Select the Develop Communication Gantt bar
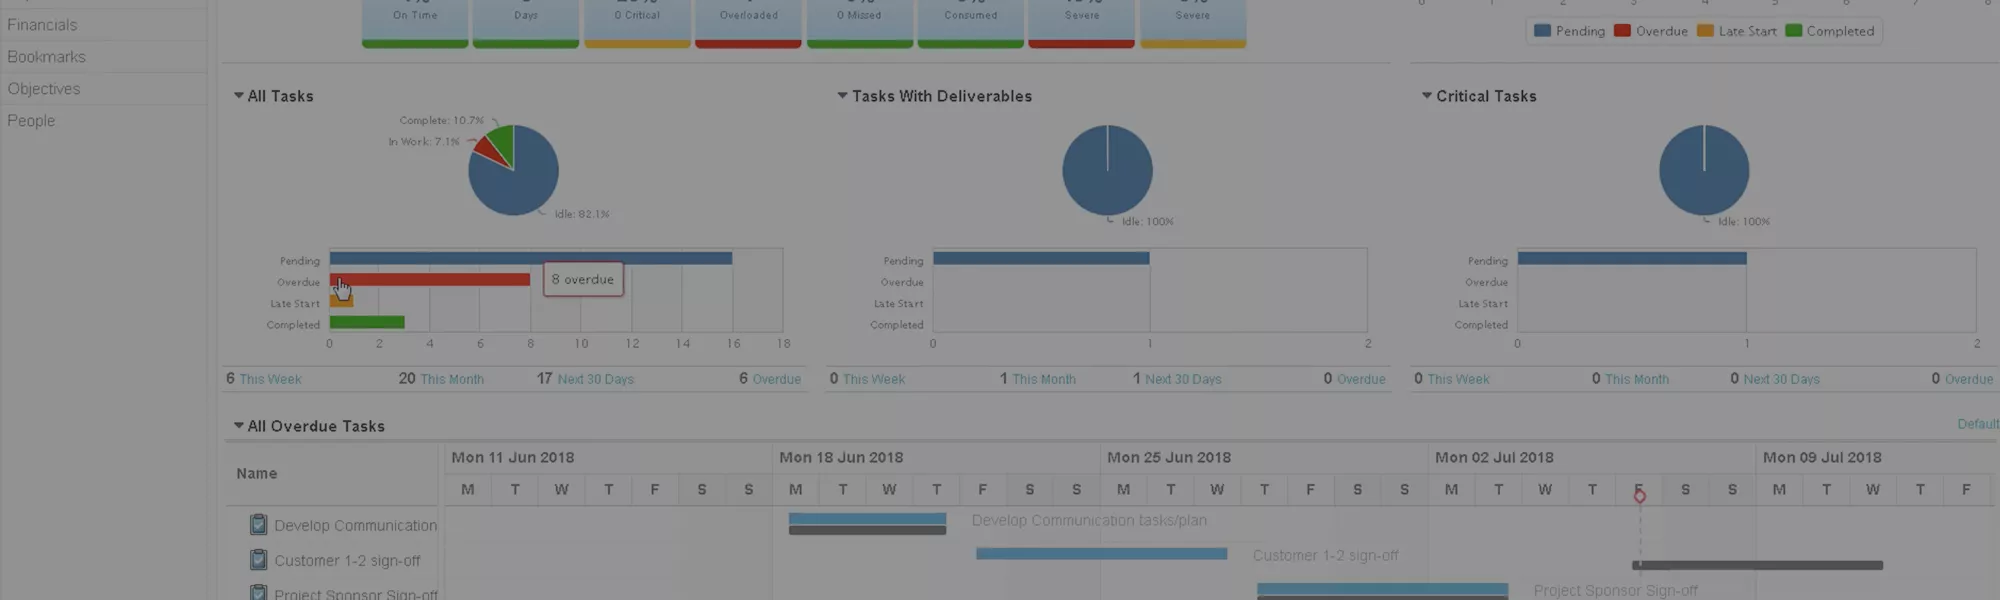Image resolution: width=2000 pixels, height=600 pixels. tap(867, 519)
